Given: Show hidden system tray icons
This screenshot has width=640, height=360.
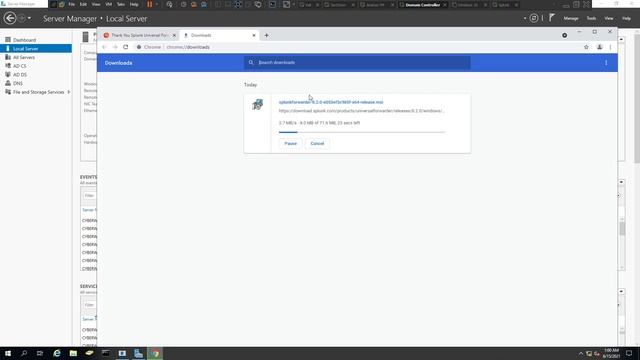Looking at the screenshot, I should (x=581, y=353).
